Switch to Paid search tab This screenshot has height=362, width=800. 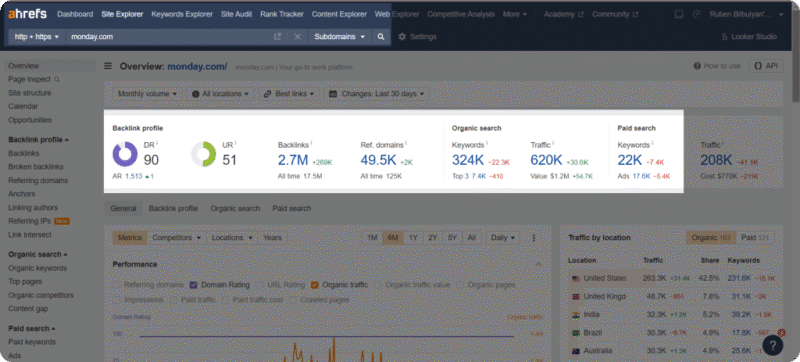pyautogui.click(x=291, y=209)
